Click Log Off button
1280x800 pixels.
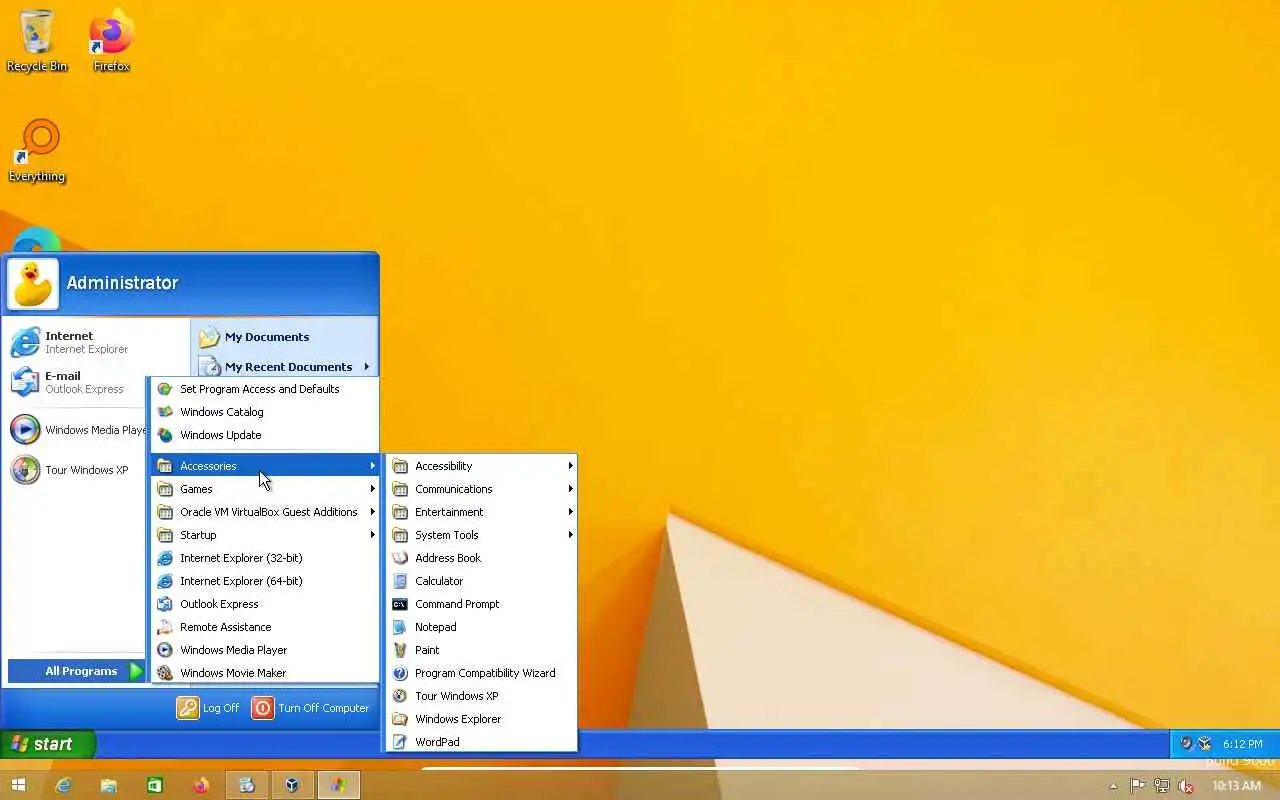(x=209, y=708)
